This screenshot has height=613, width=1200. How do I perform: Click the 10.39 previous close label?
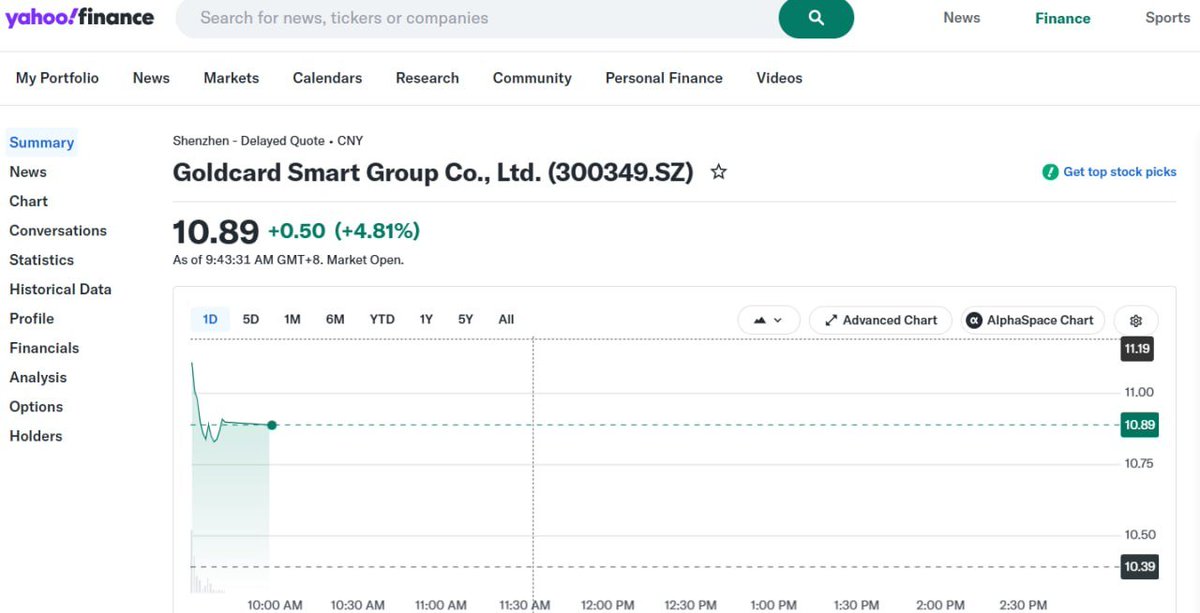(1139, 567)
